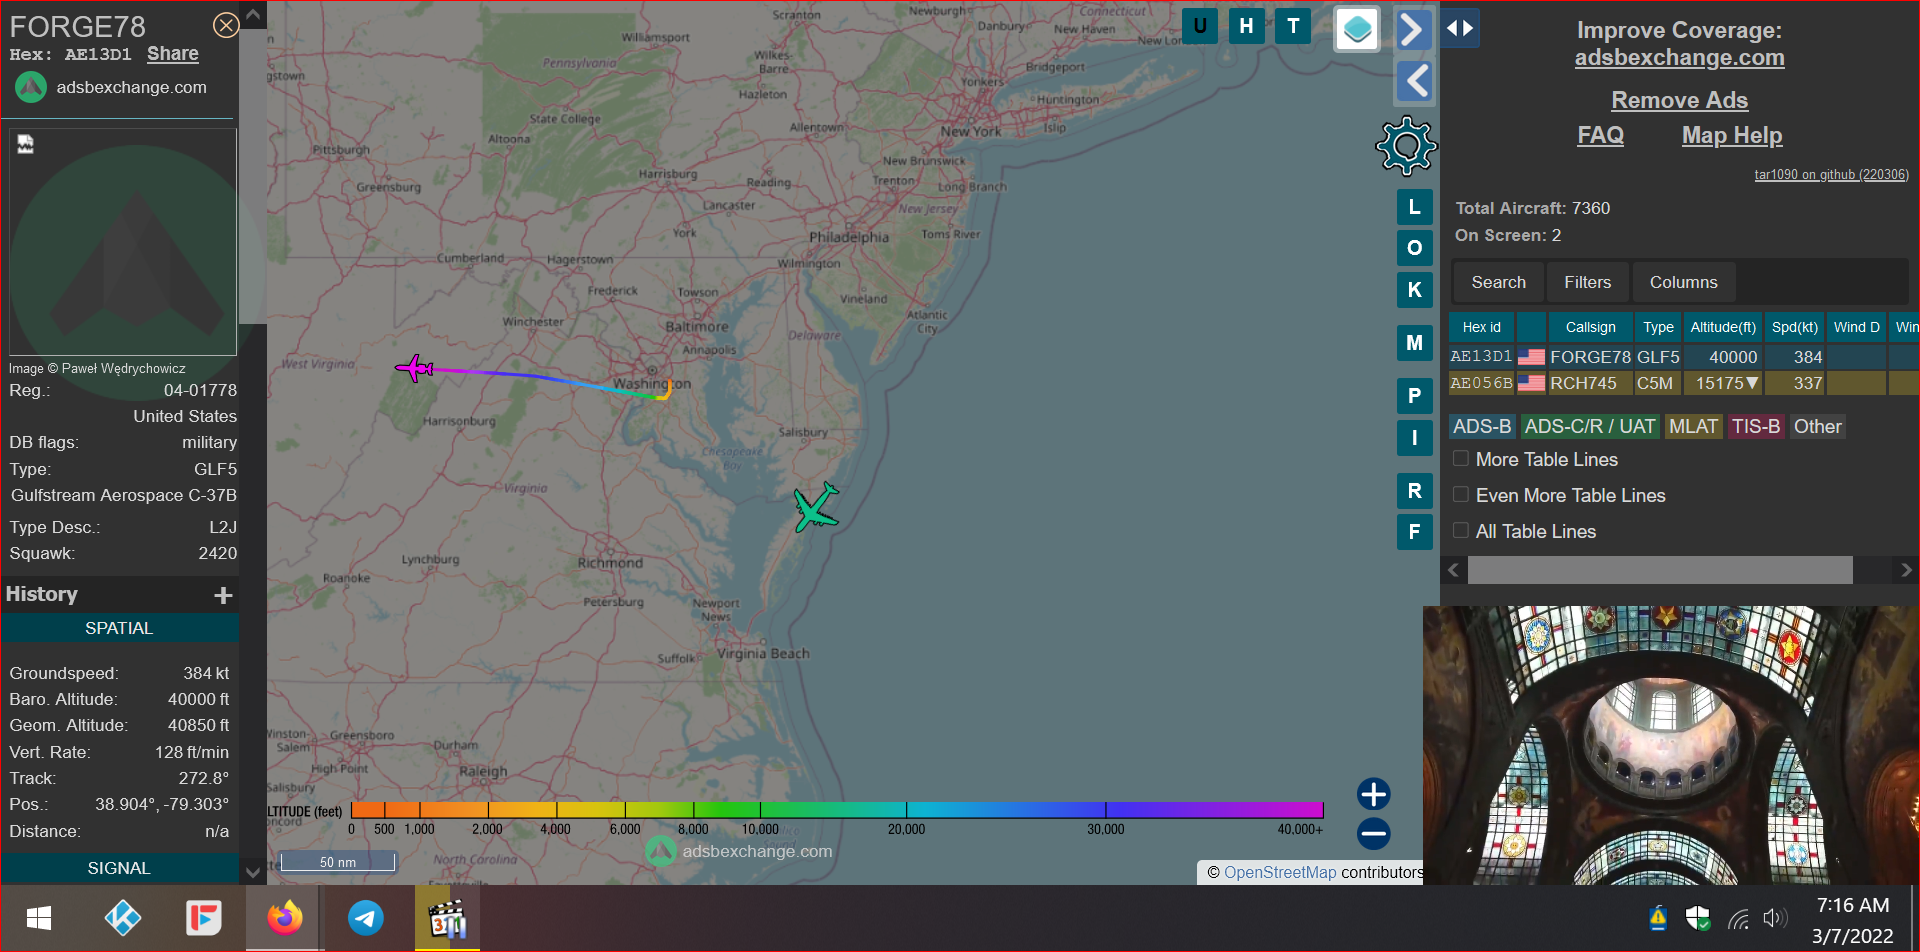The image size is (1920, 952).
Task: Open Firefox from the taskbar
Action: [285, 918]
